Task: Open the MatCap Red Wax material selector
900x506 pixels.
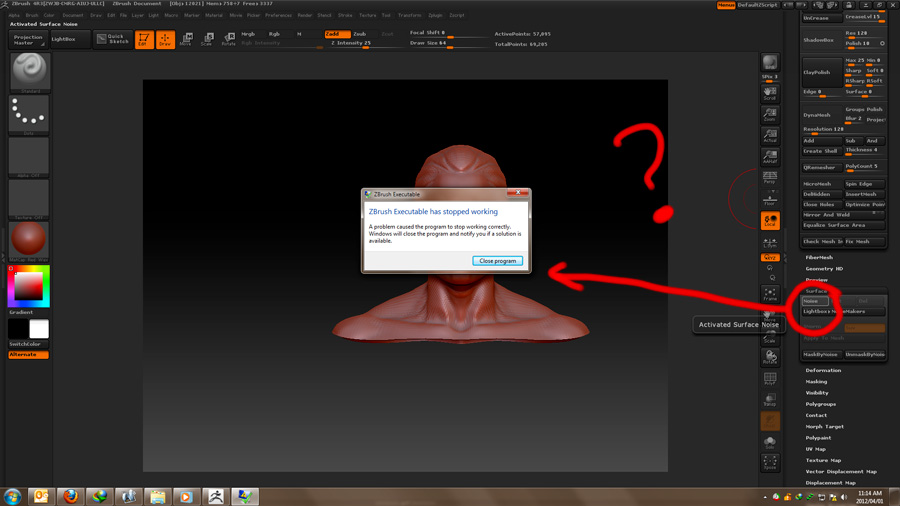Action: [29, 241]
